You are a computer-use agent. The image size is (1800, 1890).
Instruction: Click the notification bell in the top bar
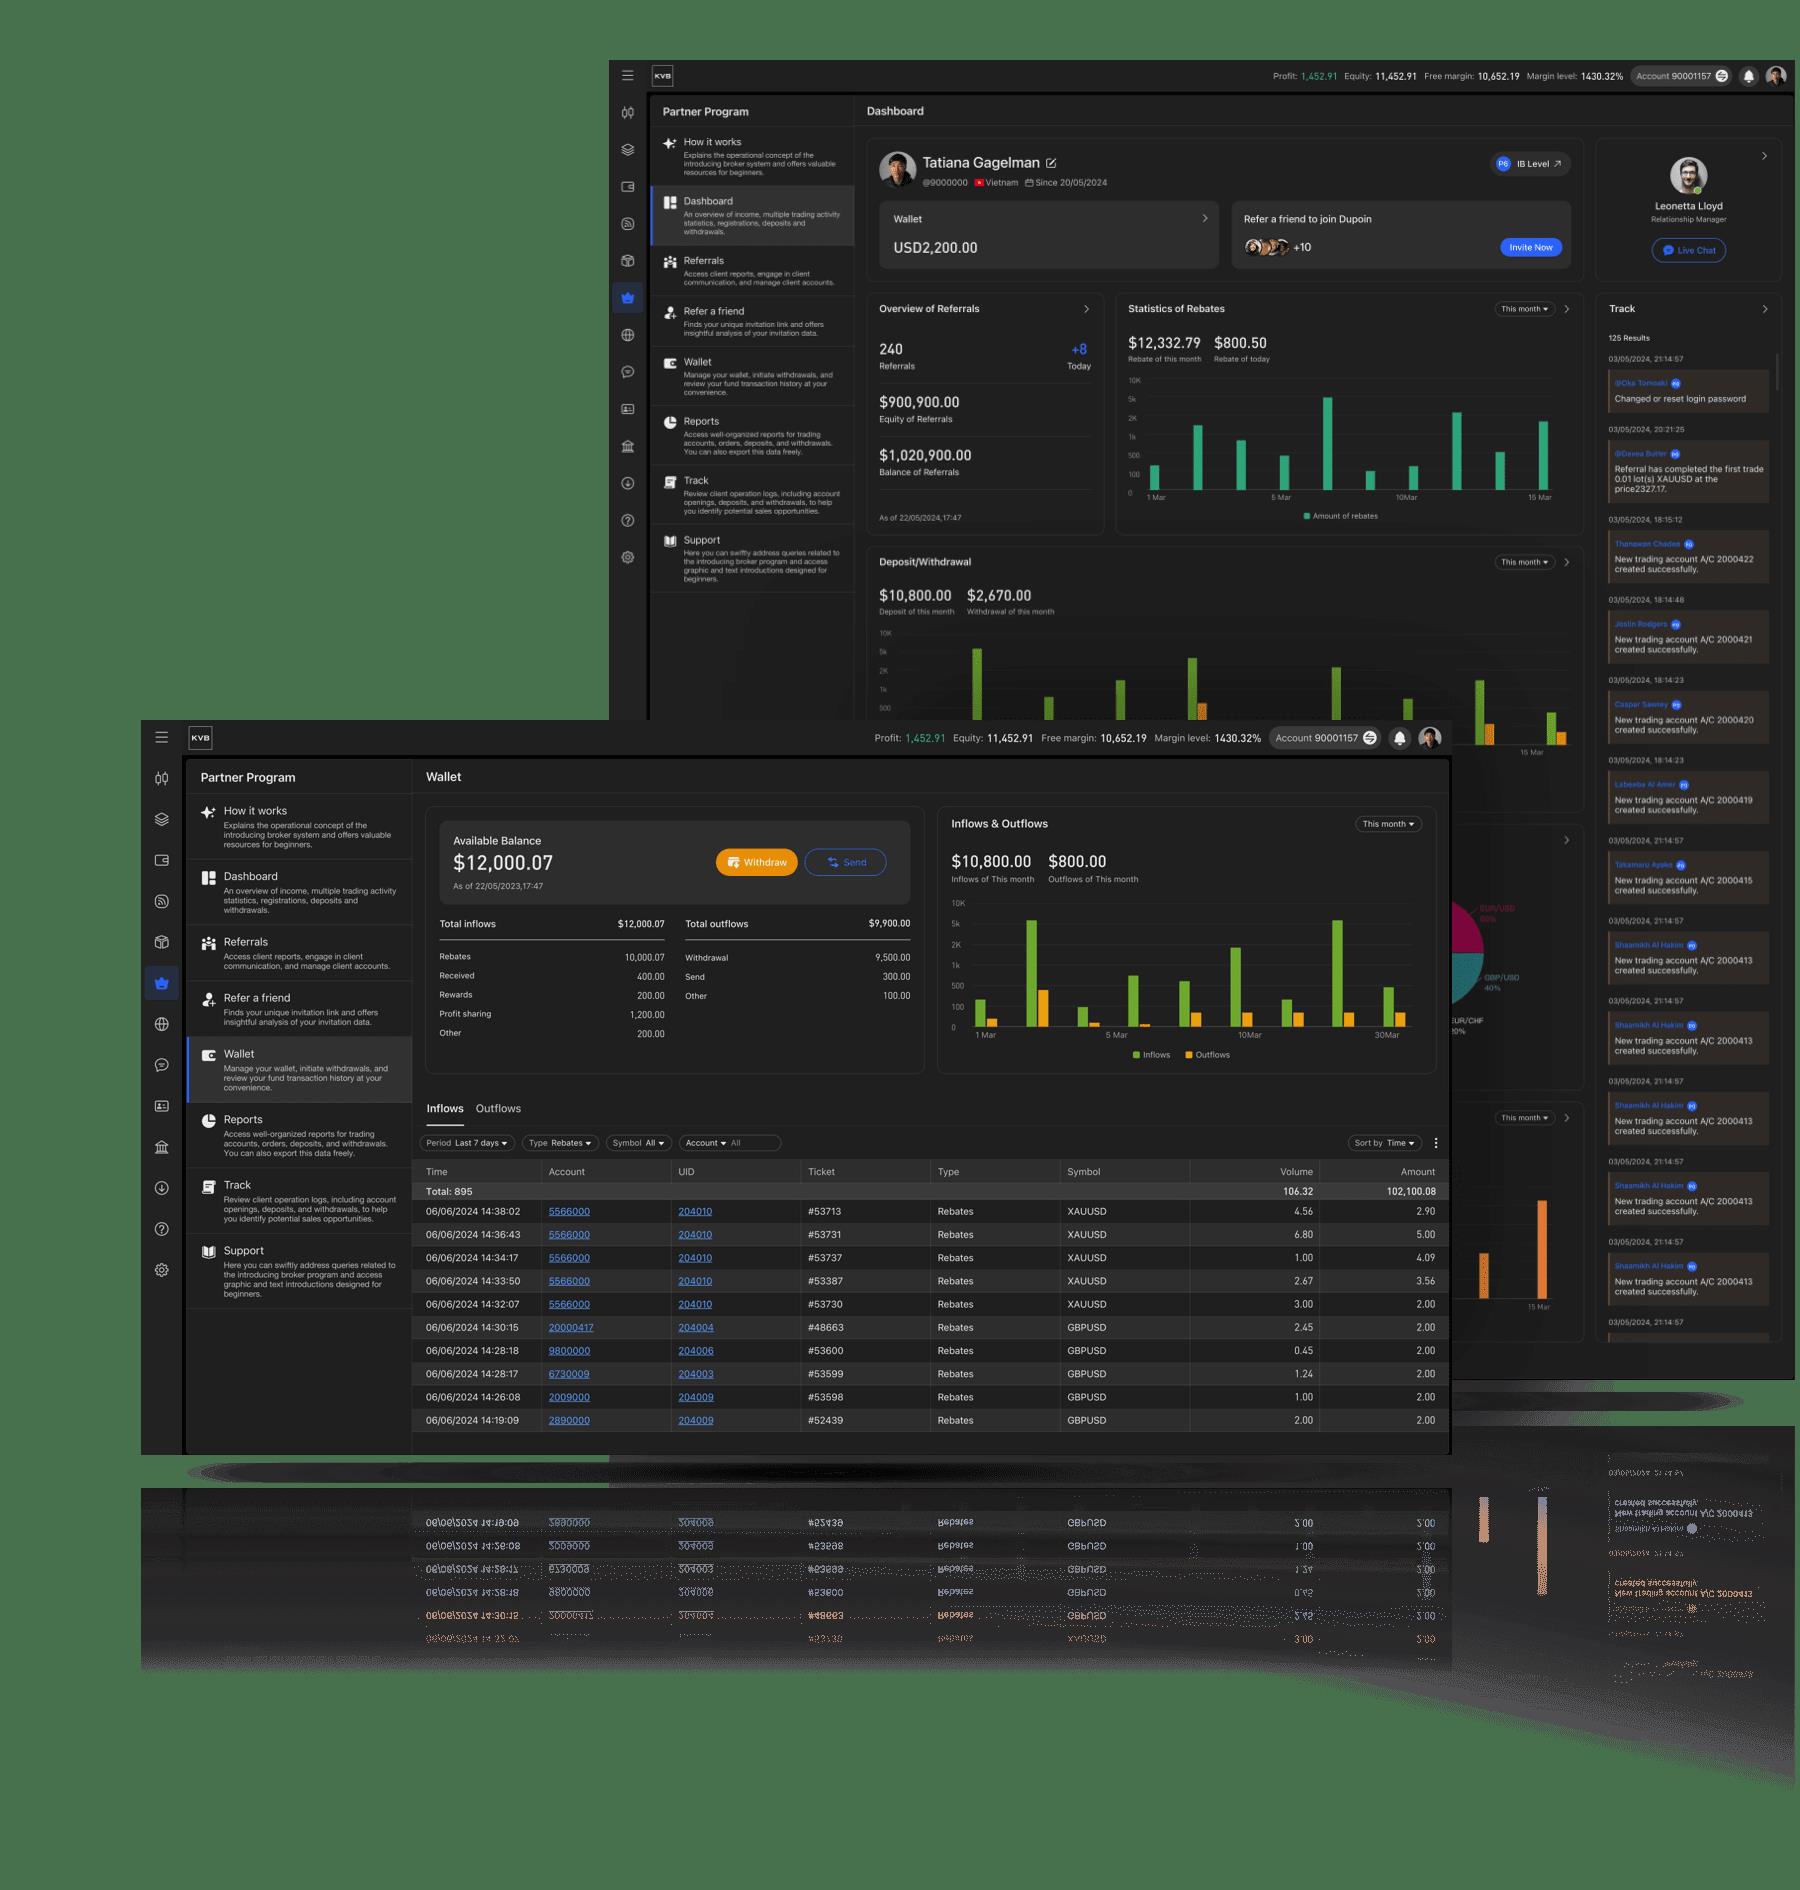tap(1399, 738)
